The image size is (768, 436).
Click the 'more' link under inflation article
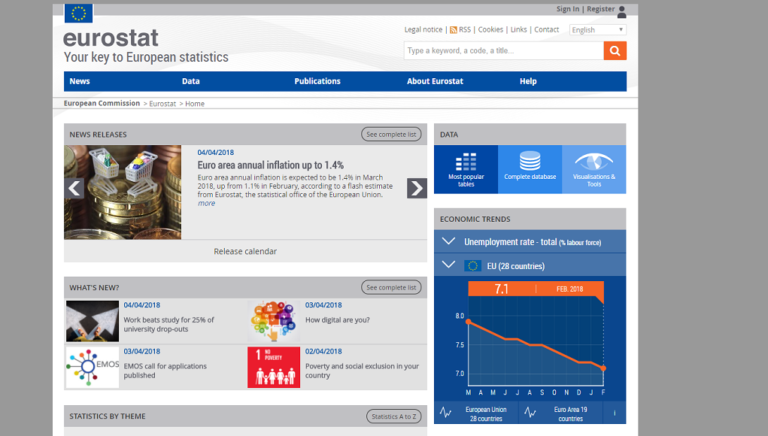click(206, 203)
